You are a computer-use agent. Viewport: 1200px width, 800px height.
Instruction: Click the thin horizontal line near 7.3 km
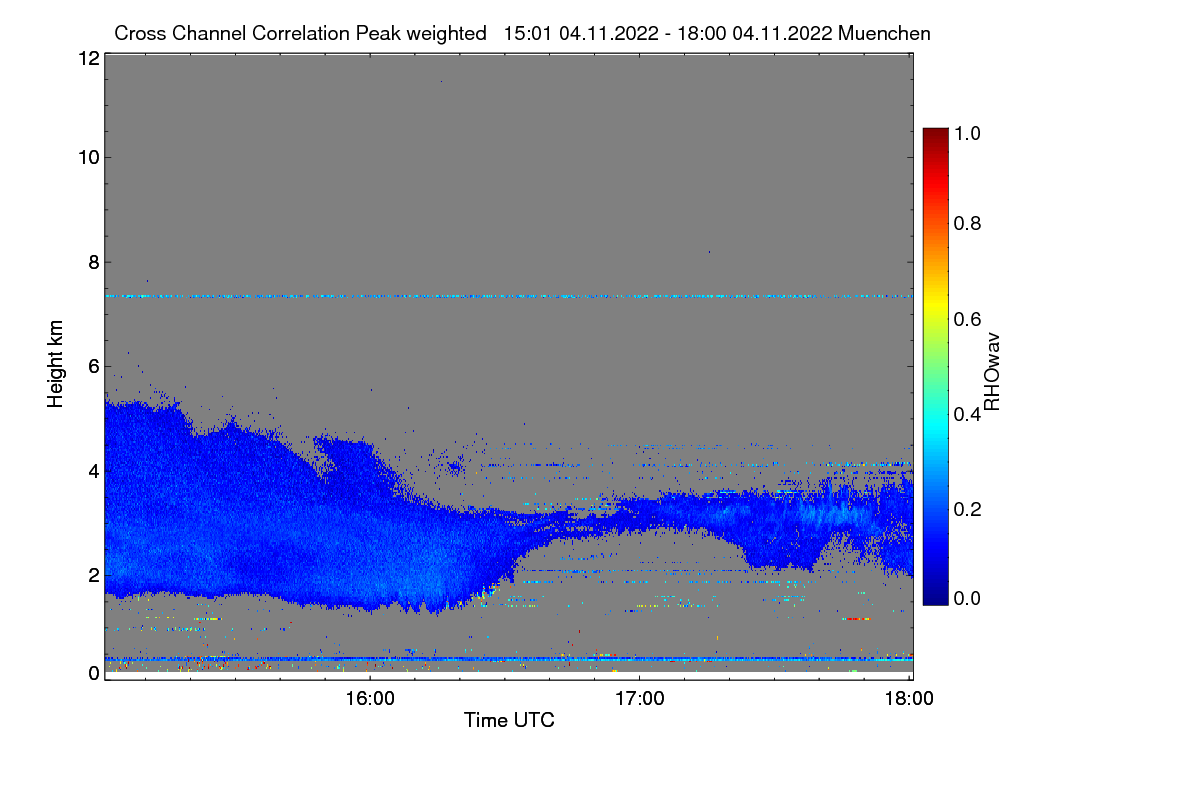(x=509, y=296)
